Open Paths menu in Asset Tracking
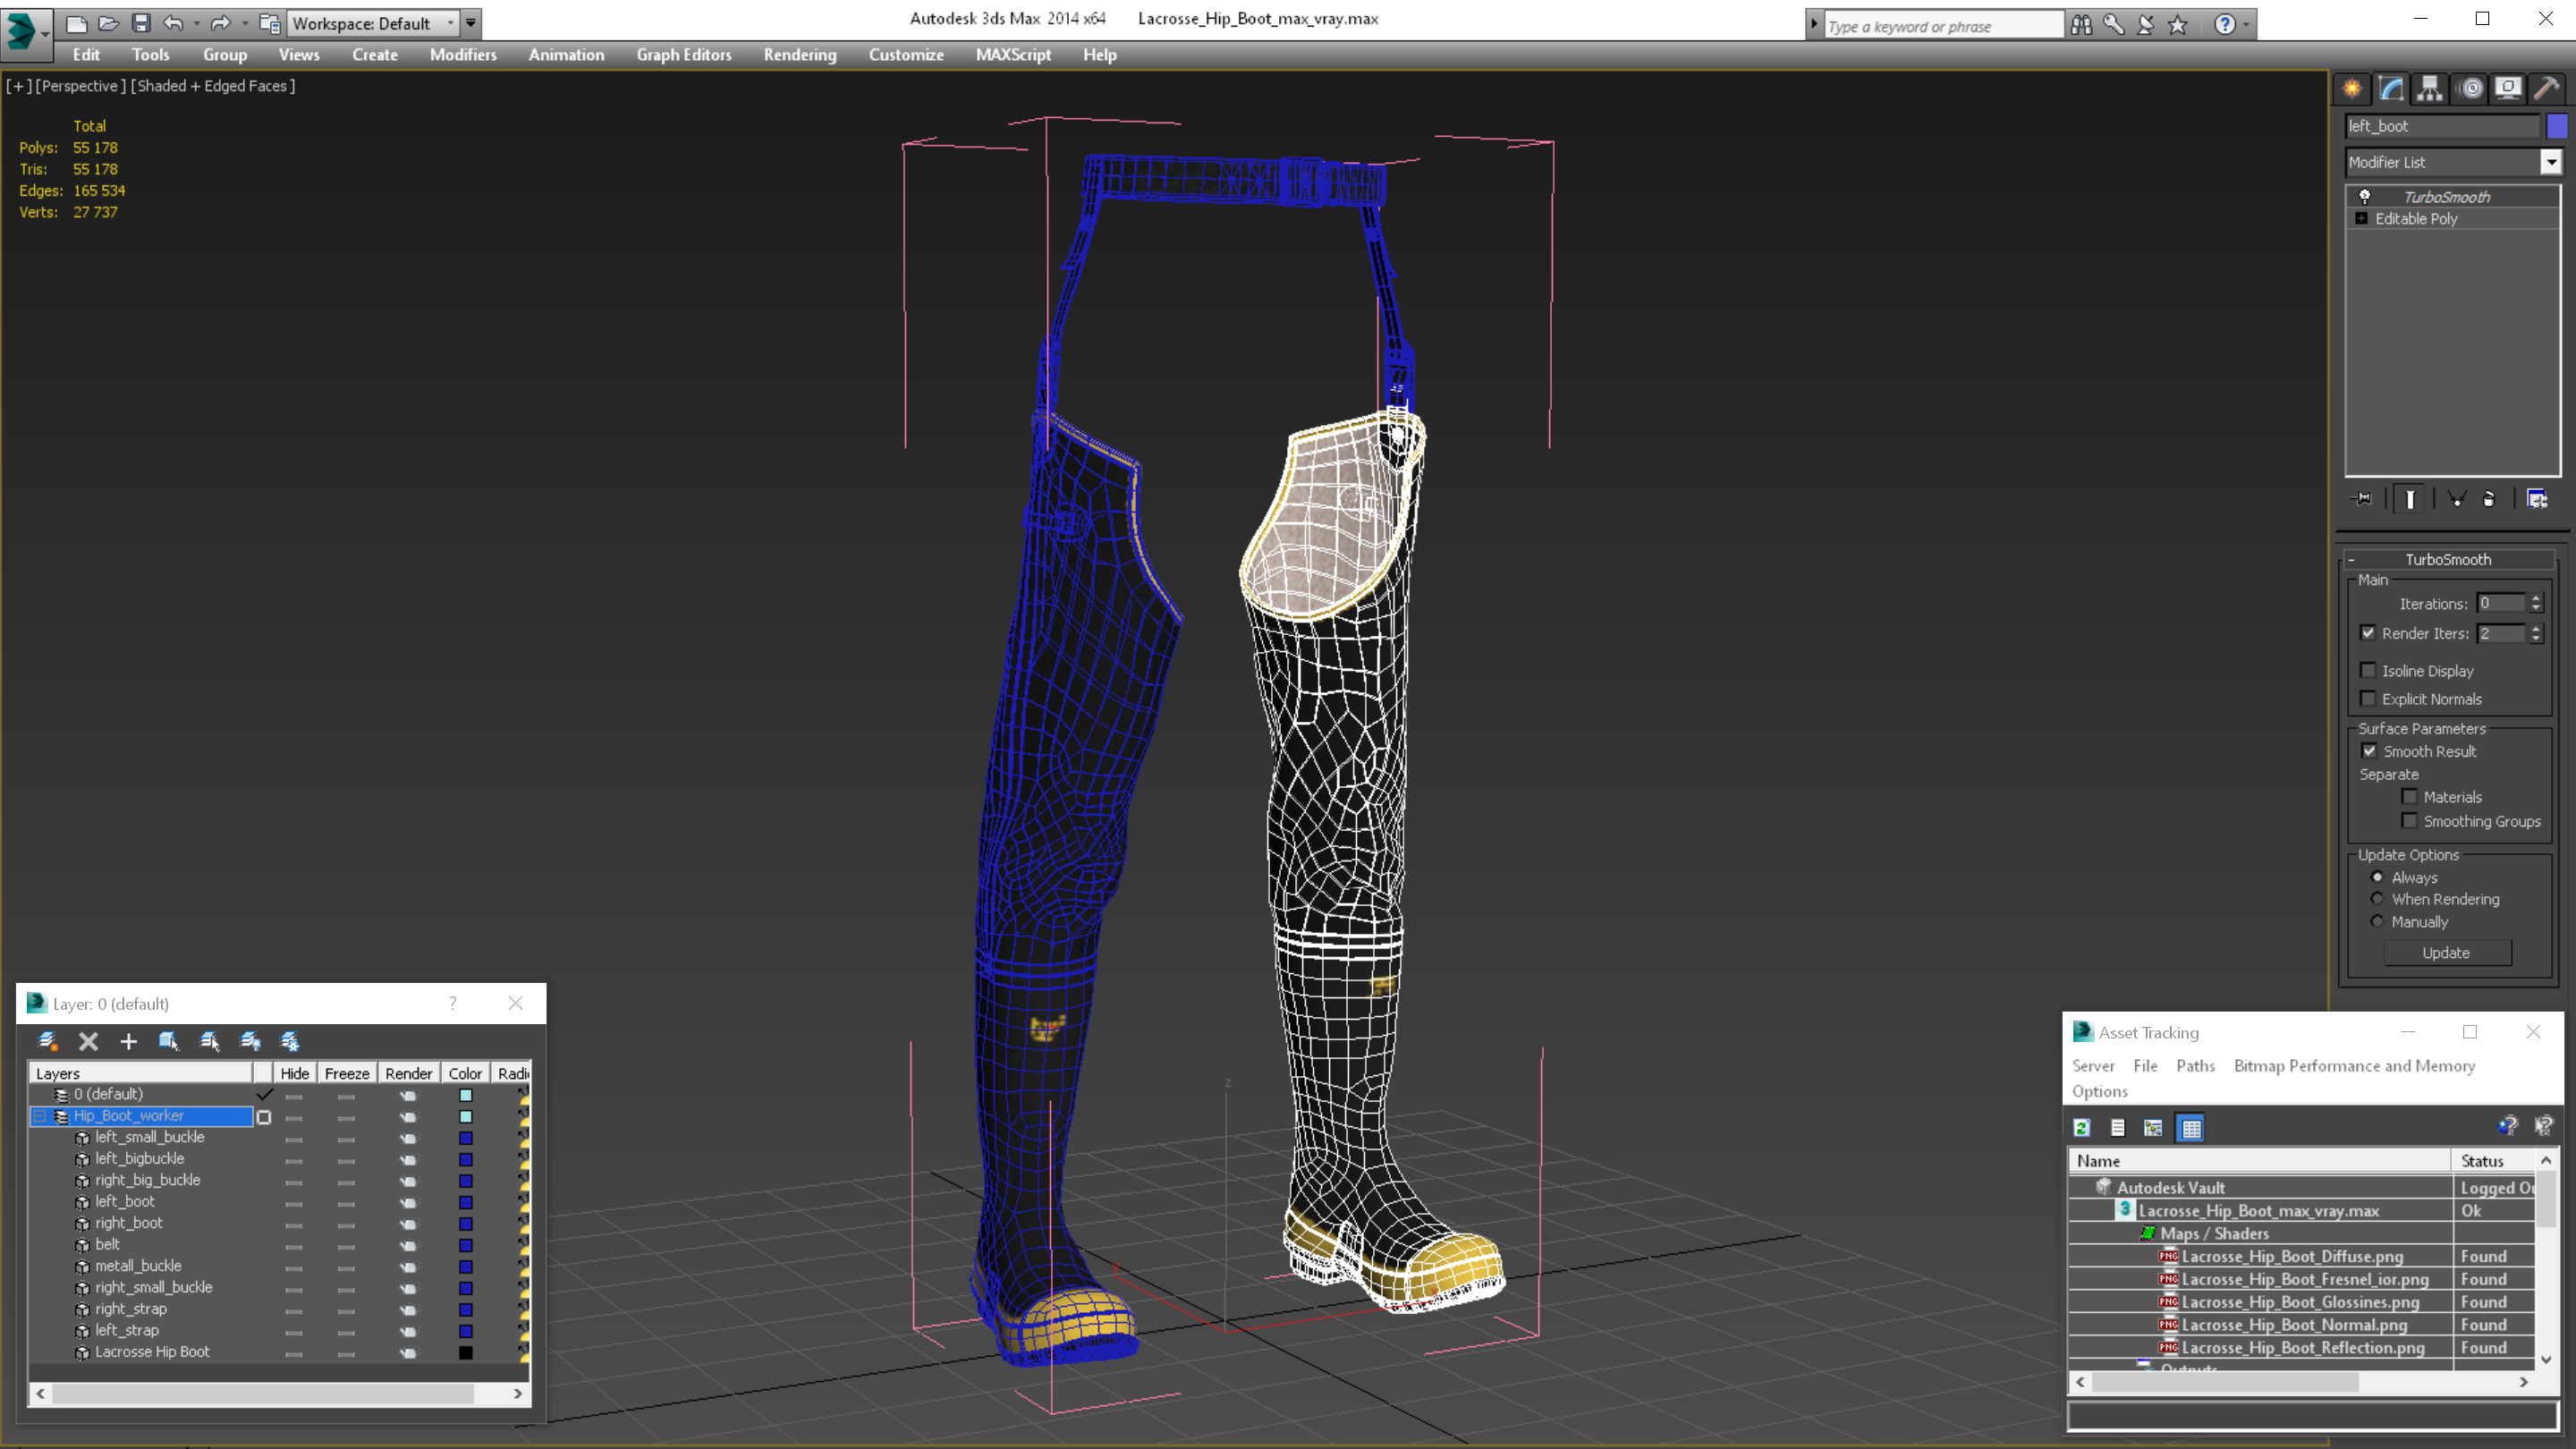Screen dimensions: 2576x1449 point(2195,1066)
